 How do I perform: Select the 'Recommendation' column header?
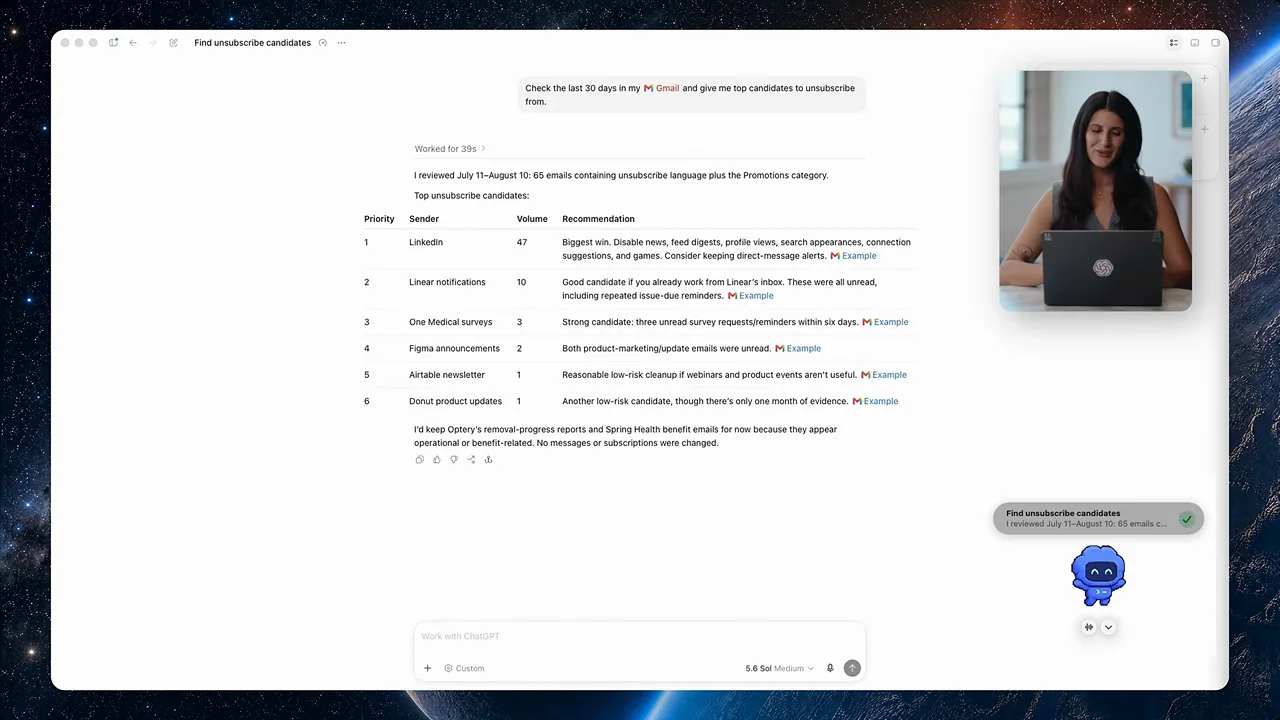598,219
